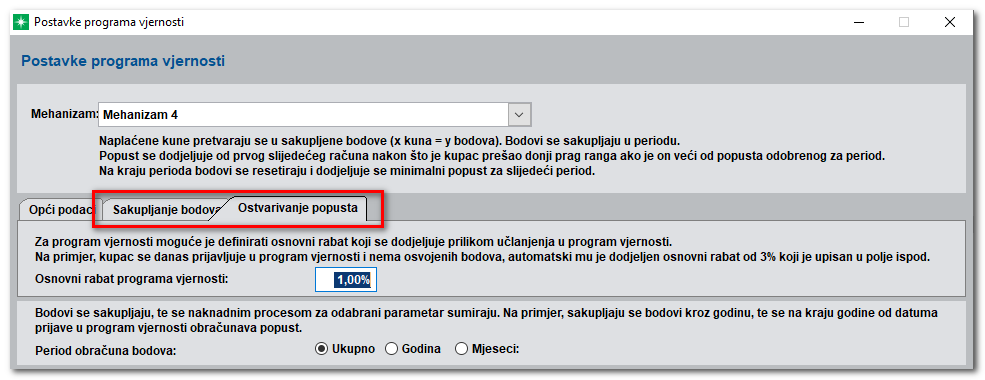Expand the Mehanizam dropdown arrow
The height and width of the screenshot is (380, 985).
tap(519, 115)
